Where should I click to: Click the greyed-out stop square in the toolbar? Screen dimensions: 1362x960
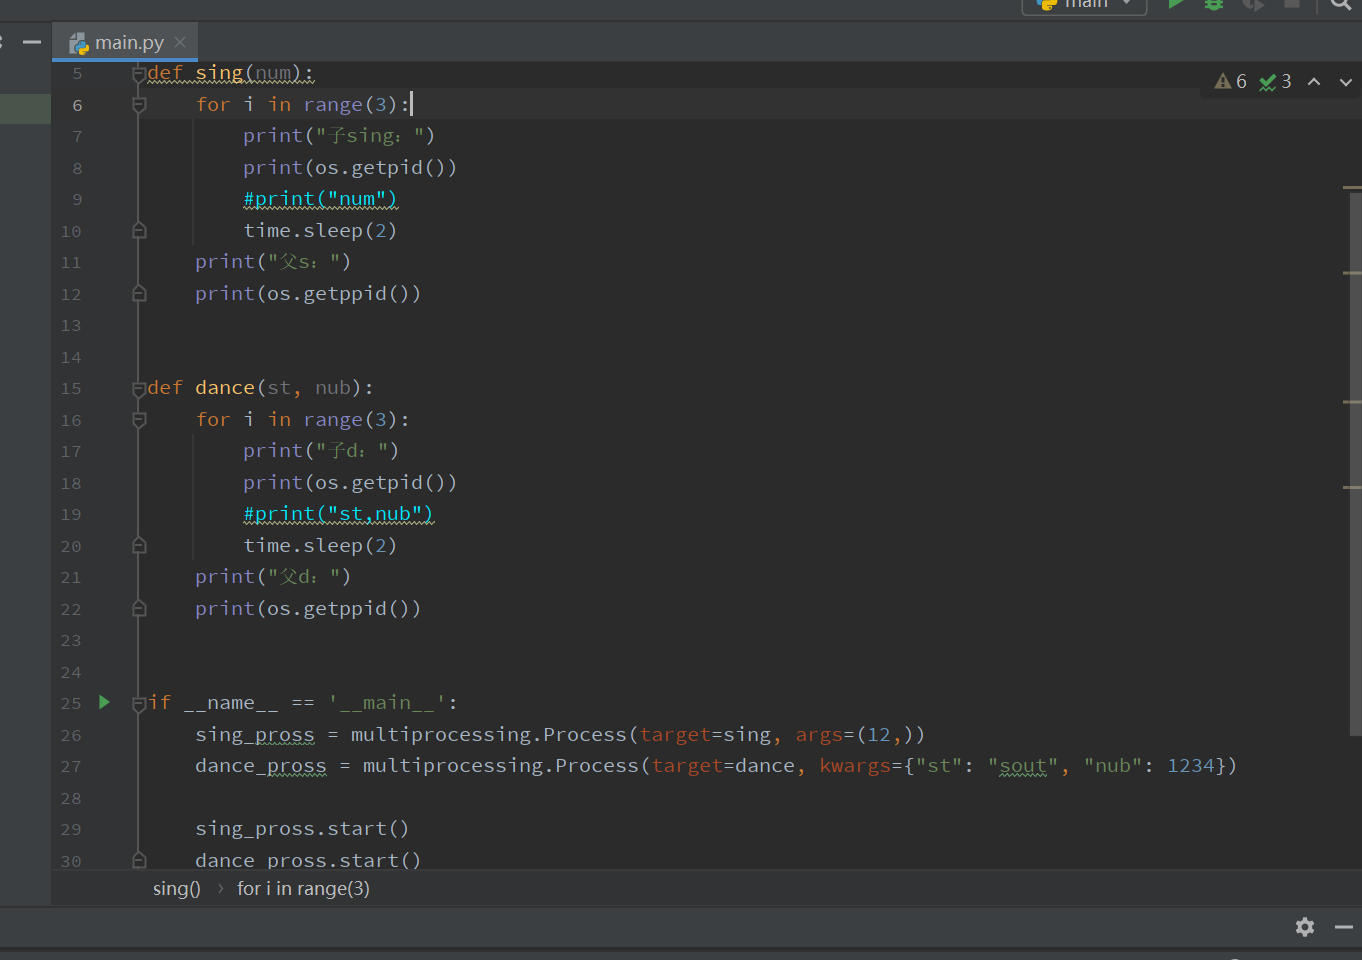tap(1292, 4)
